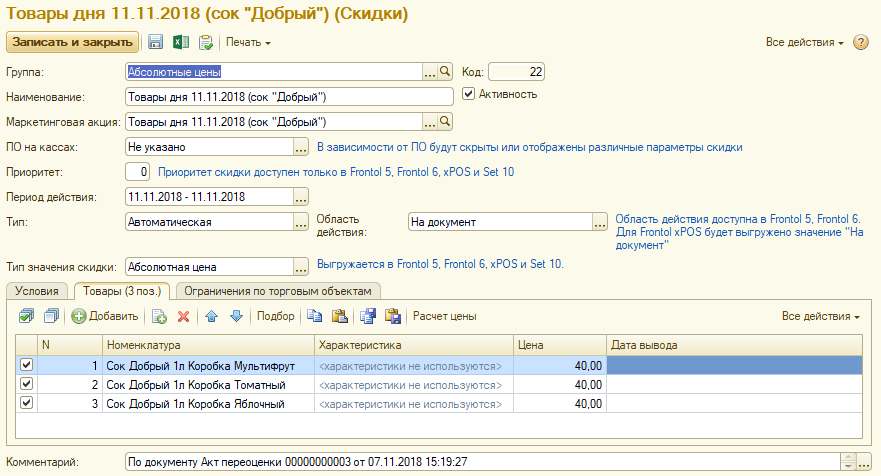This screenshot has height=476, width=881.
Task: Click the clipboard with green checkmark icon
Action: [x=206, y=42]
